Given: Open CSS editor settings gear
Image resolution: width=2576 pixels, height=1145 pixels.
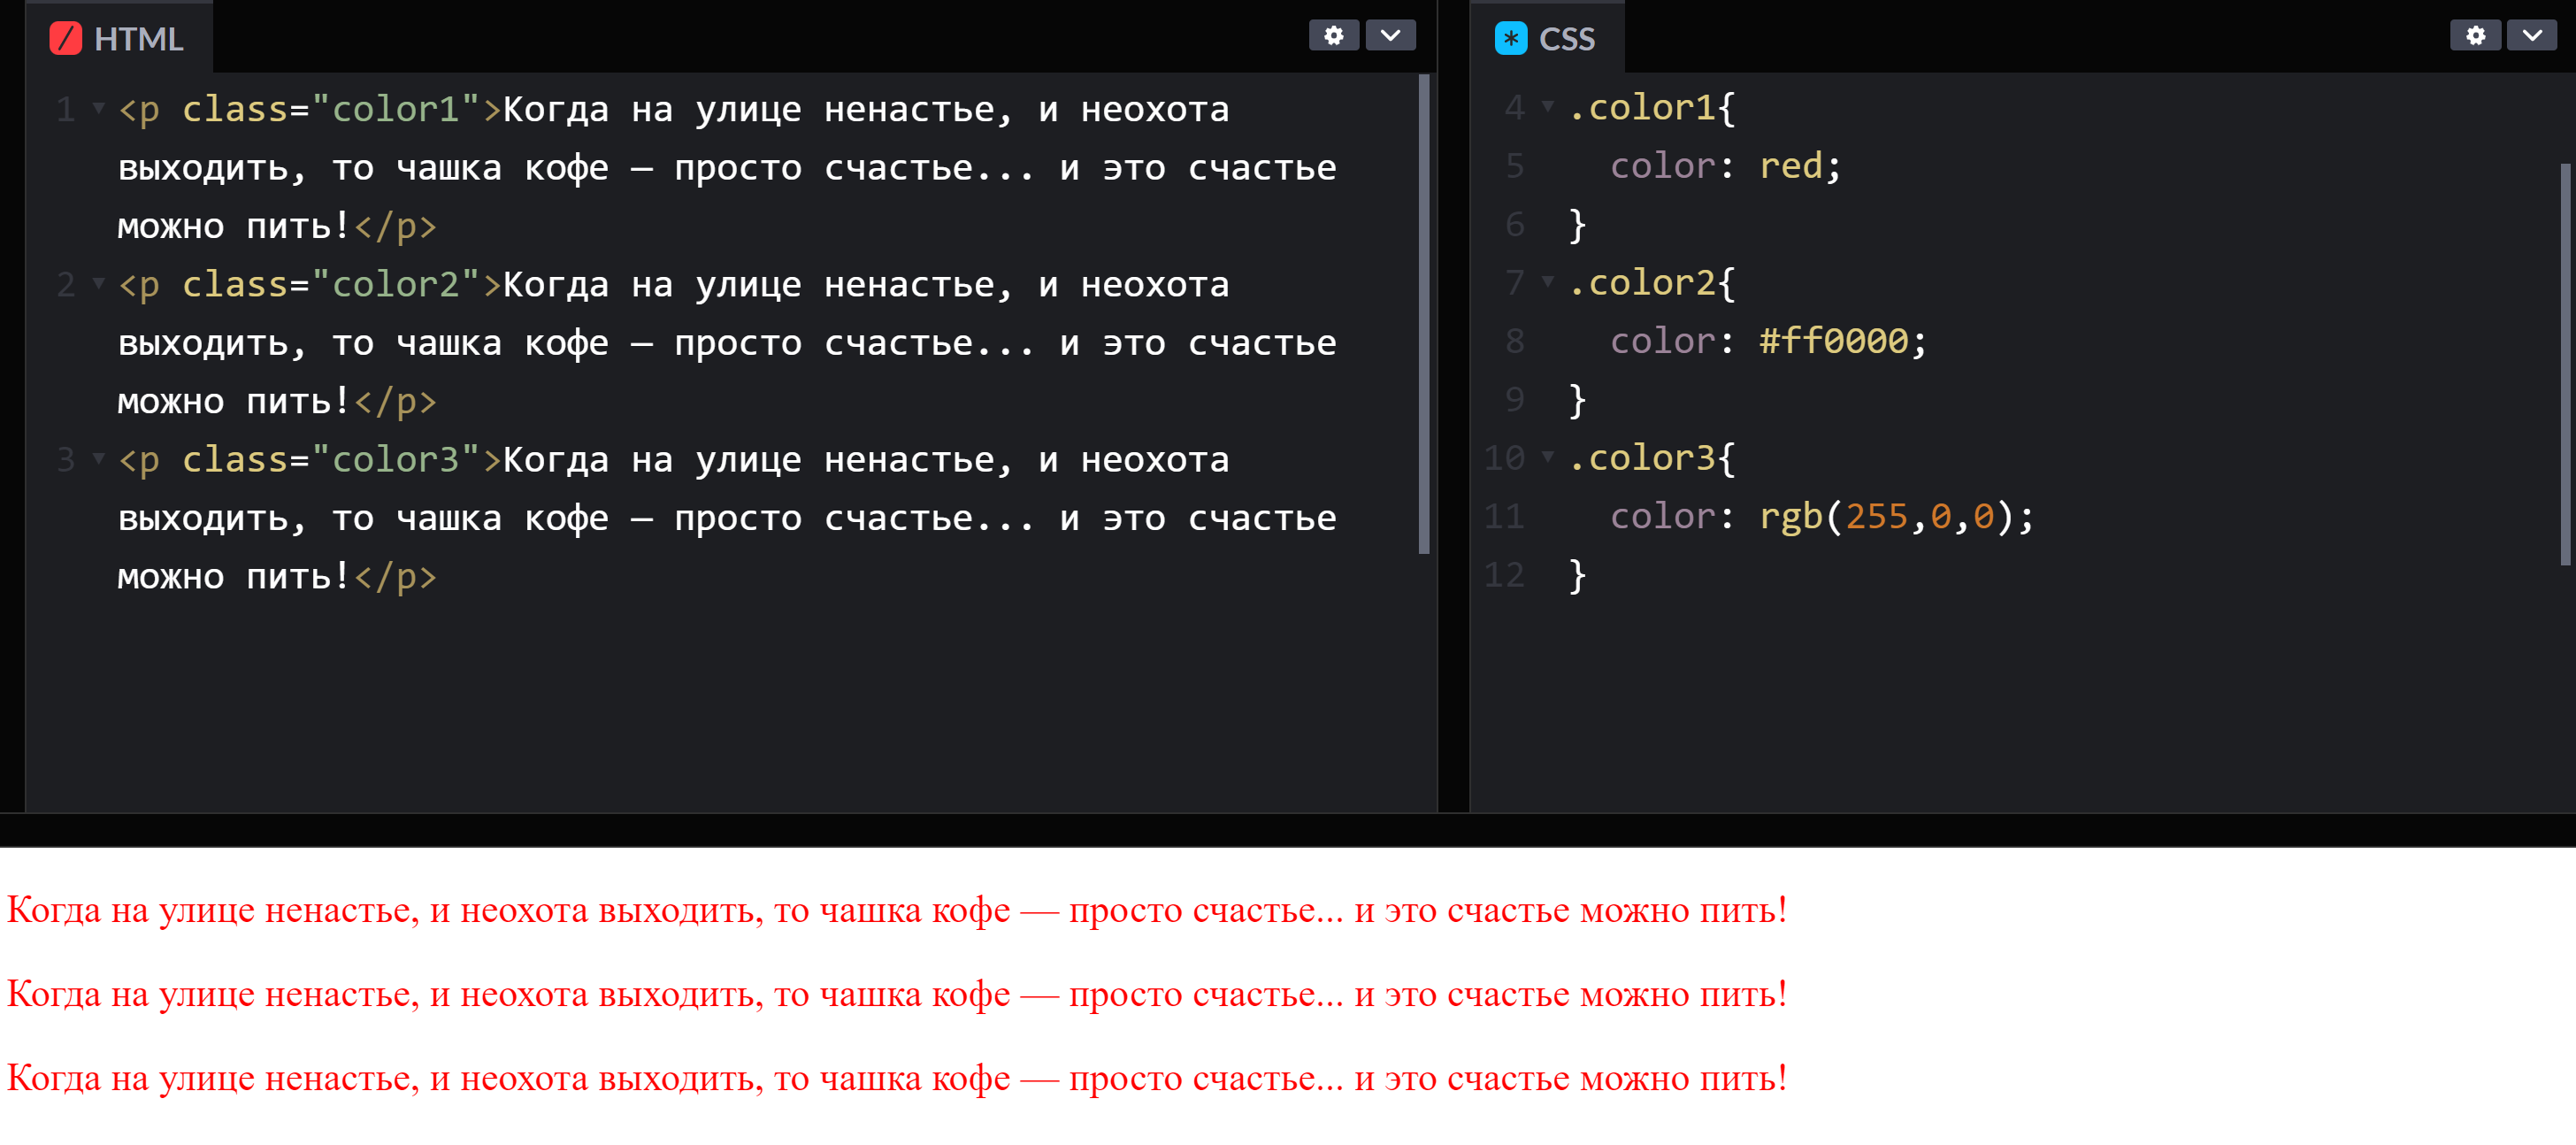Looking at the screenshot, I should click(x=2475, y=35).
